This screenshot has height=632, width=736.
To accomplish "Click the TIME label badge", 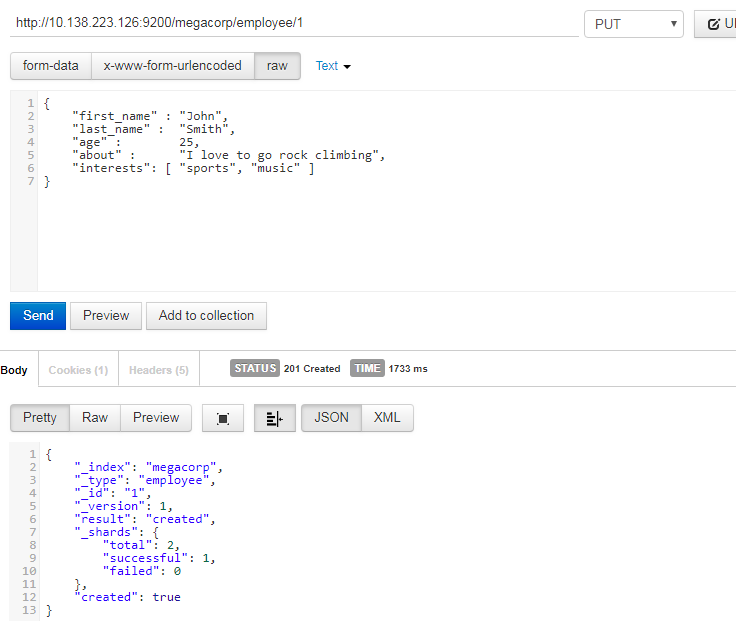I will (x=367, y=368).
